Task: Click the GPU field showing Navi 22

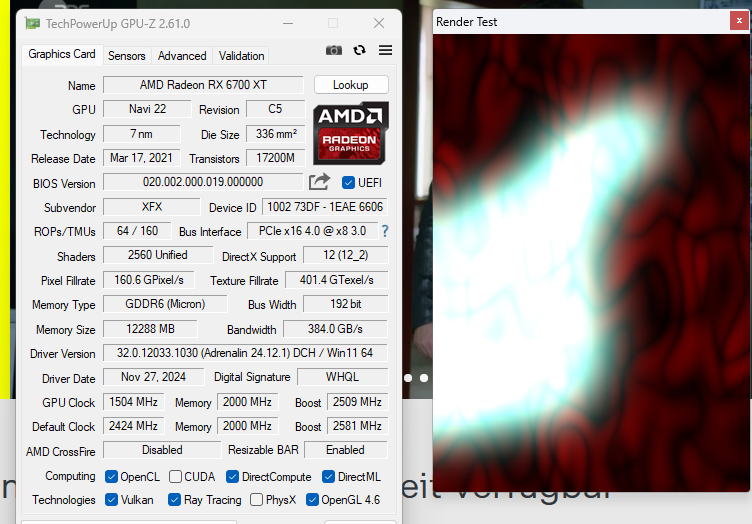Action: [x=147, y=109]
